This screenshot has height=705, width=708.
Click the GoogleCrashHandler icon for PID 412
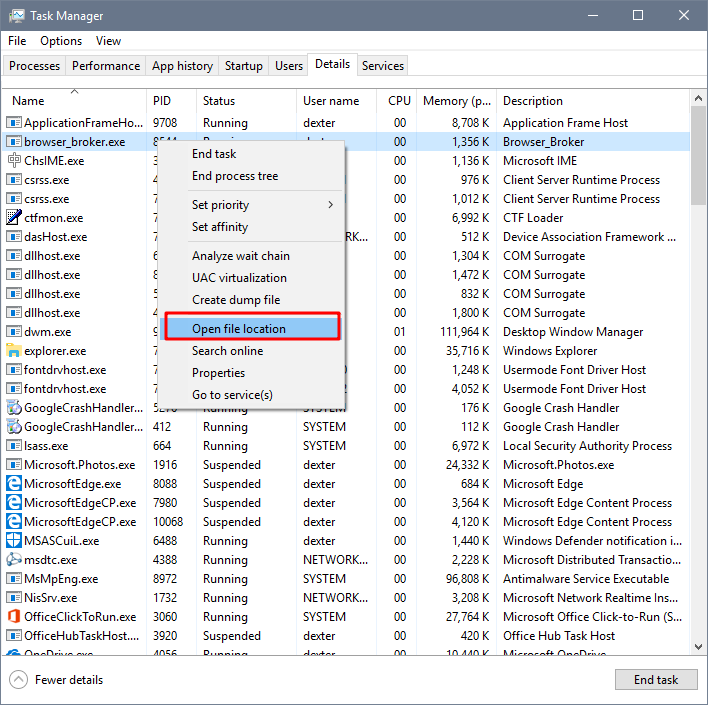(14, 426)
